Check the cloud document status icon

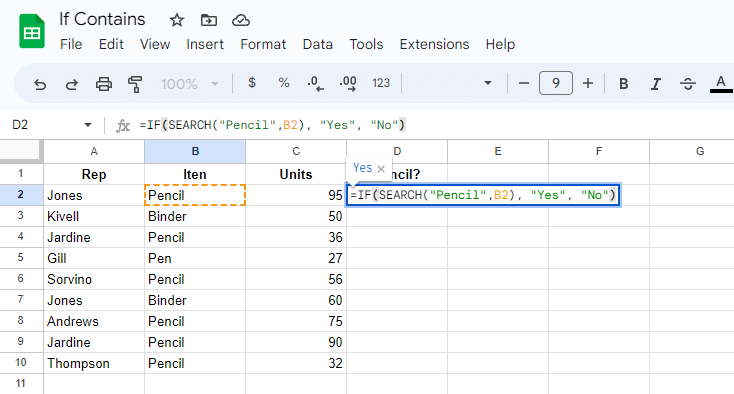(241, 20)
